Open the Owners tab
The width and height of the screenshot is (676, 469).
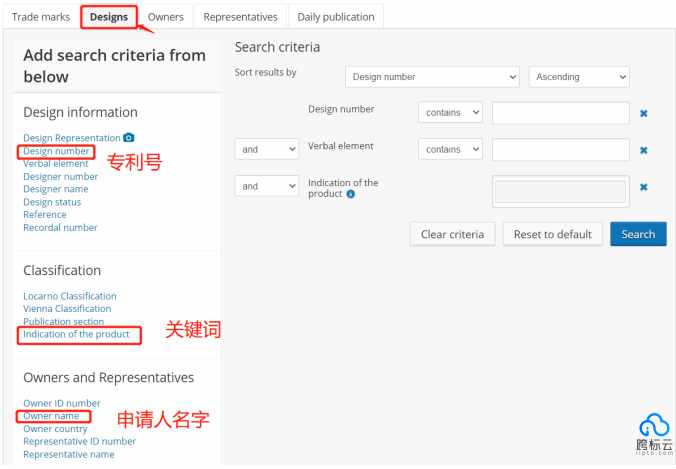coord(166,17)
